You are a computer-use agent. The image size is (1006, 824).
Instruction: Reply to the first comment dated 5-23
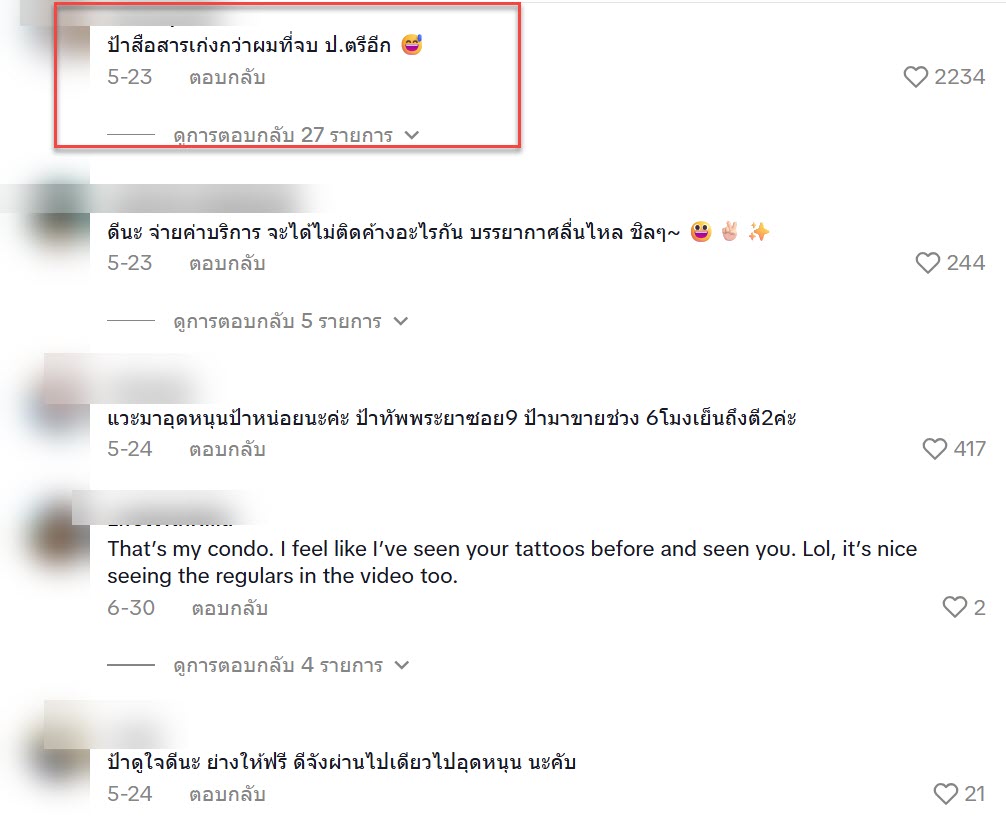pyautogui.click(x=227, y=78)
